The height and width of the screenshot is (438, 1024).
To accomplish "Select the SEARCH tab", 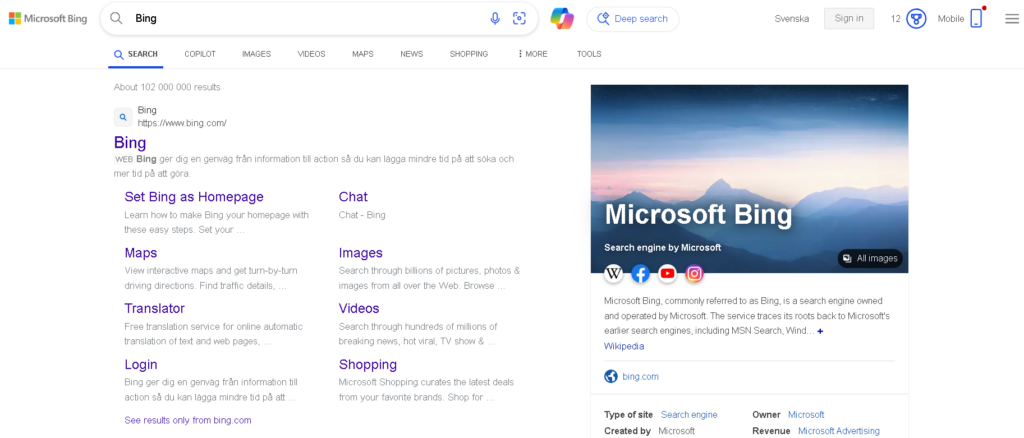I will [136, 54].
